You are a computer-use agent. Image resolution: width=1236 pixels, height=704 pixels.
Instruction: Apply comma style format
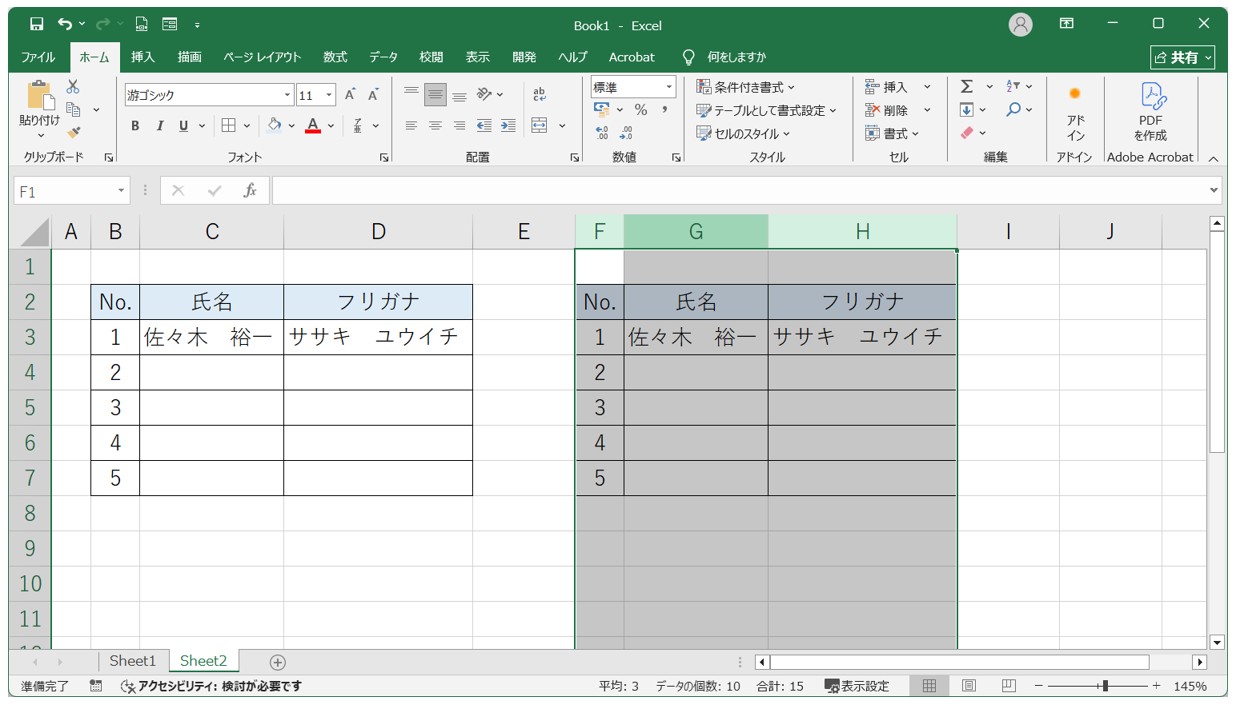[664, 110]
